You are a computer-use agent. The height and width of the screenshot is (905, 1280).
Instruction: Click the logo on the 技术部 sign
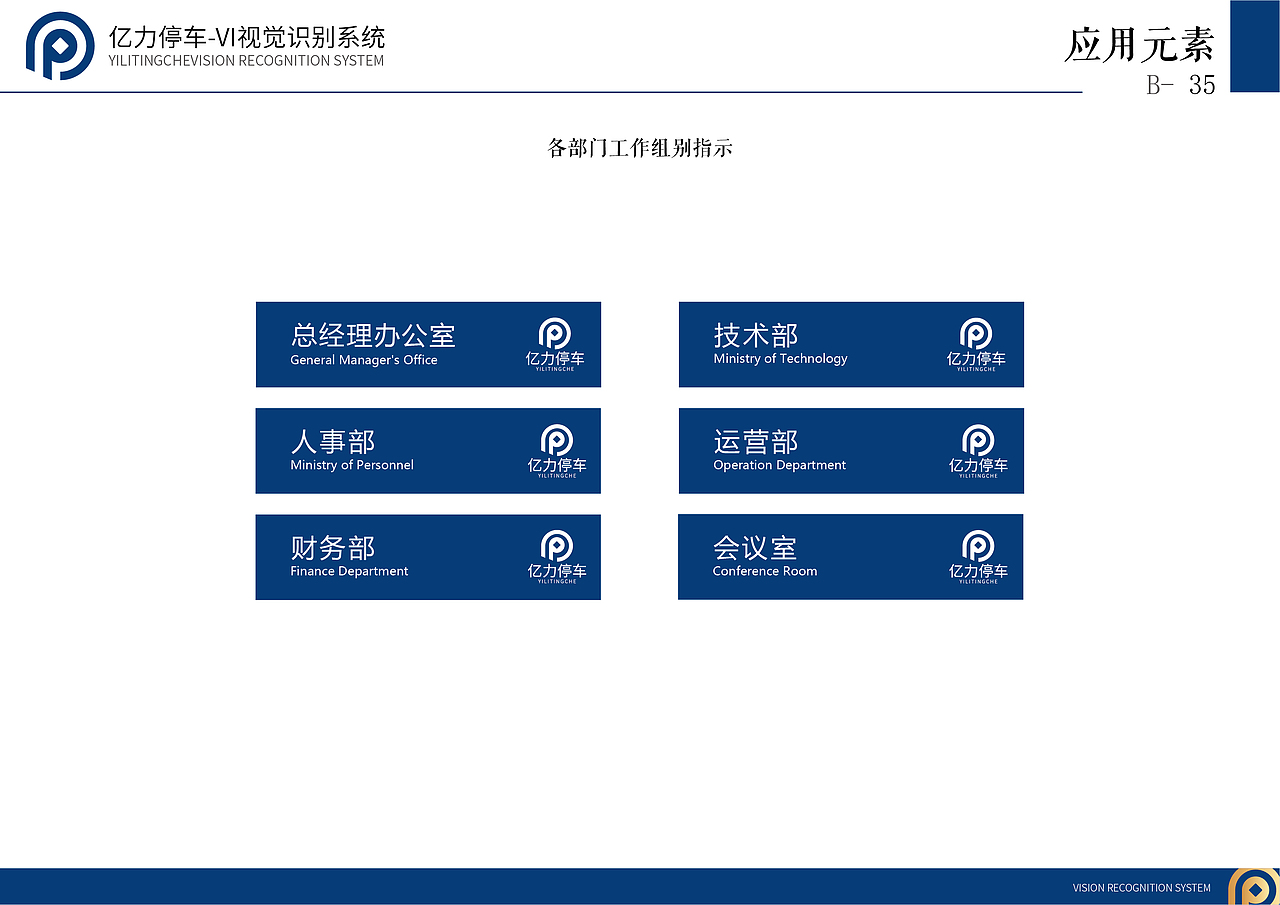977,345
